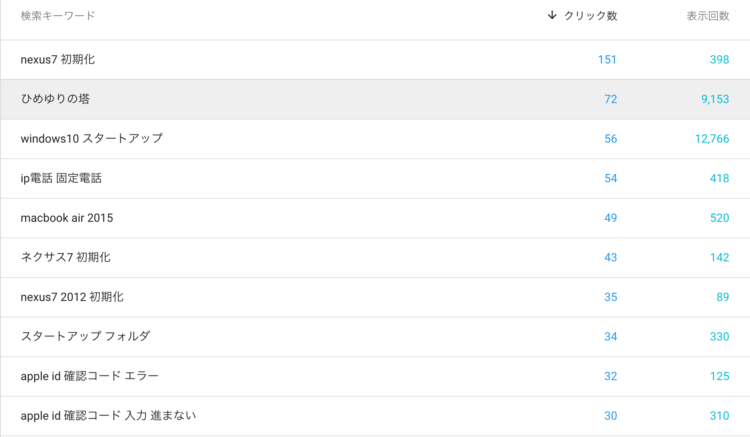This screenshot has height=437, width=750.
Task: Click apple id 確認コード 入力 進まない
Action: [x=109, y=415]
